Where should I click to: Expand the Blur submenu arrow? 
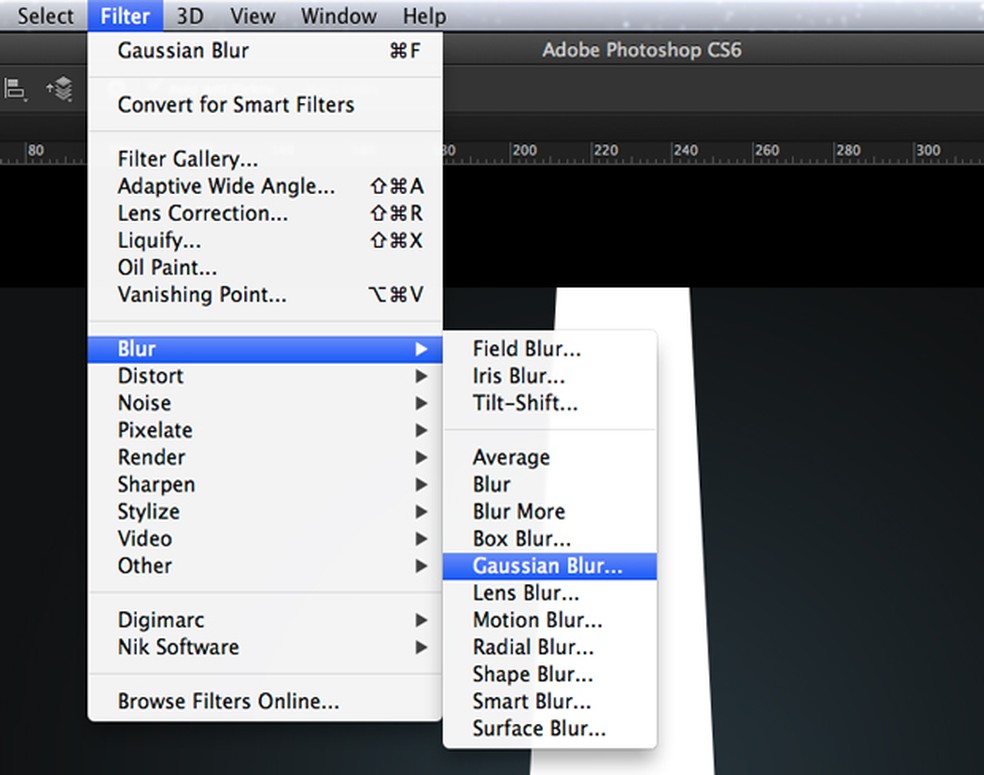[421, 349]
